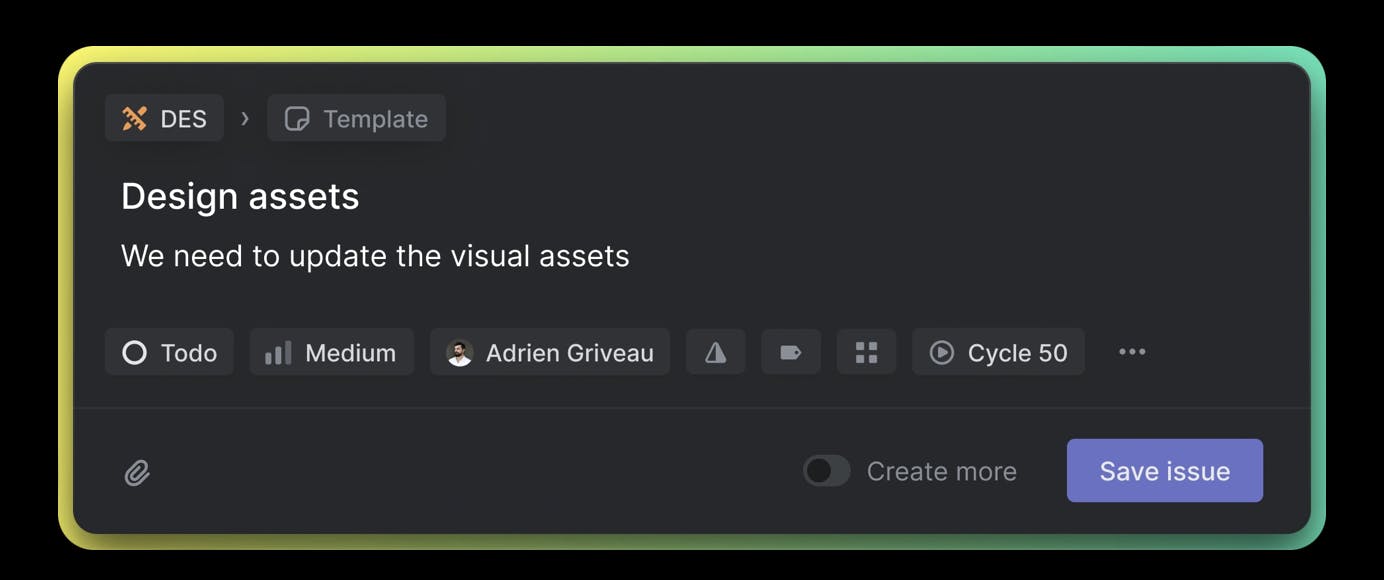This screenshot has height=580, width=1384.
Task: Click the Todo status circle icon
Action: point(134,352)
